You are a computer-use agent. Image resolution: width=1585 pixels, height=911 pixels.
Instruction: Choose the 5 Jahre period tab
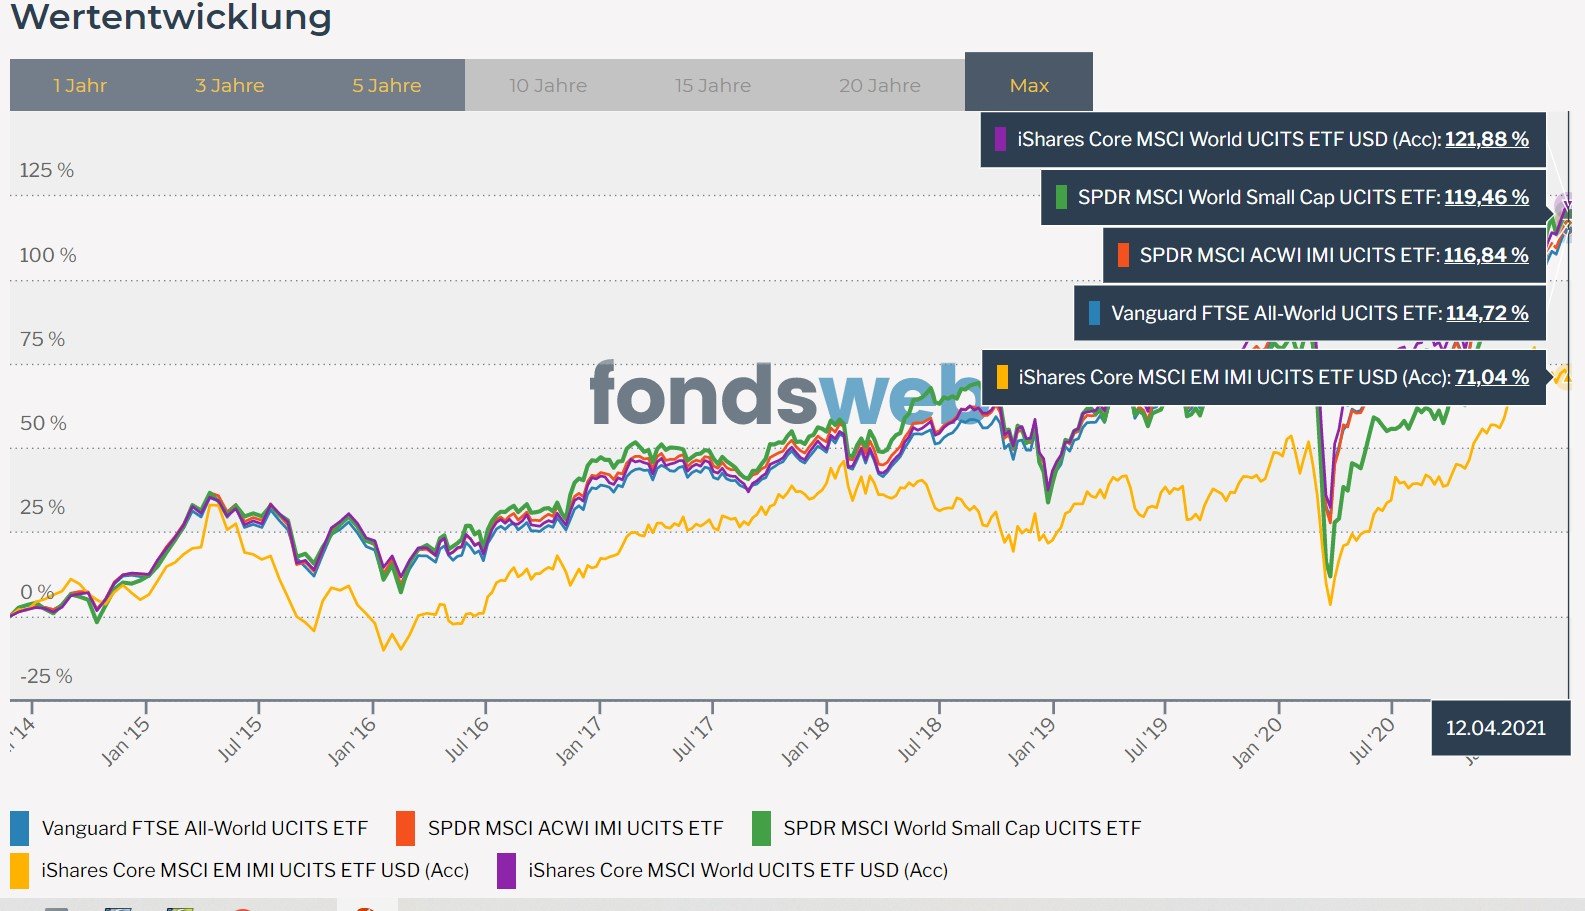pos(387,85)
